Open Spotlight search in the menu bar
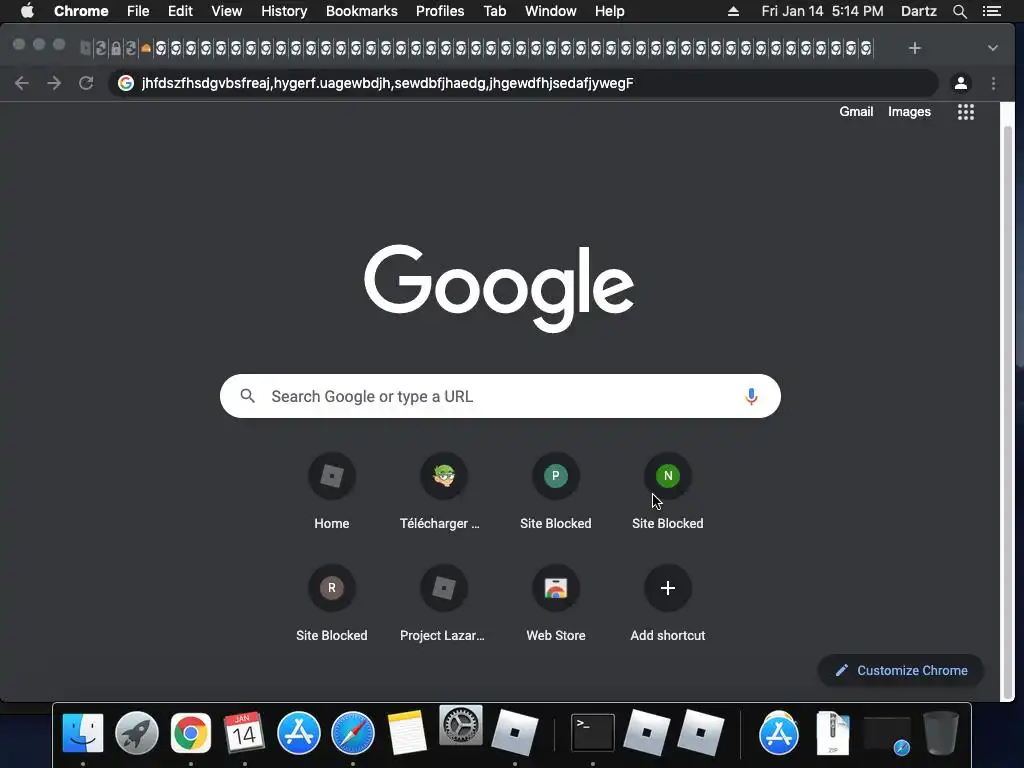The height and width of the screenshot is (768, 1024). pos(959,11)
